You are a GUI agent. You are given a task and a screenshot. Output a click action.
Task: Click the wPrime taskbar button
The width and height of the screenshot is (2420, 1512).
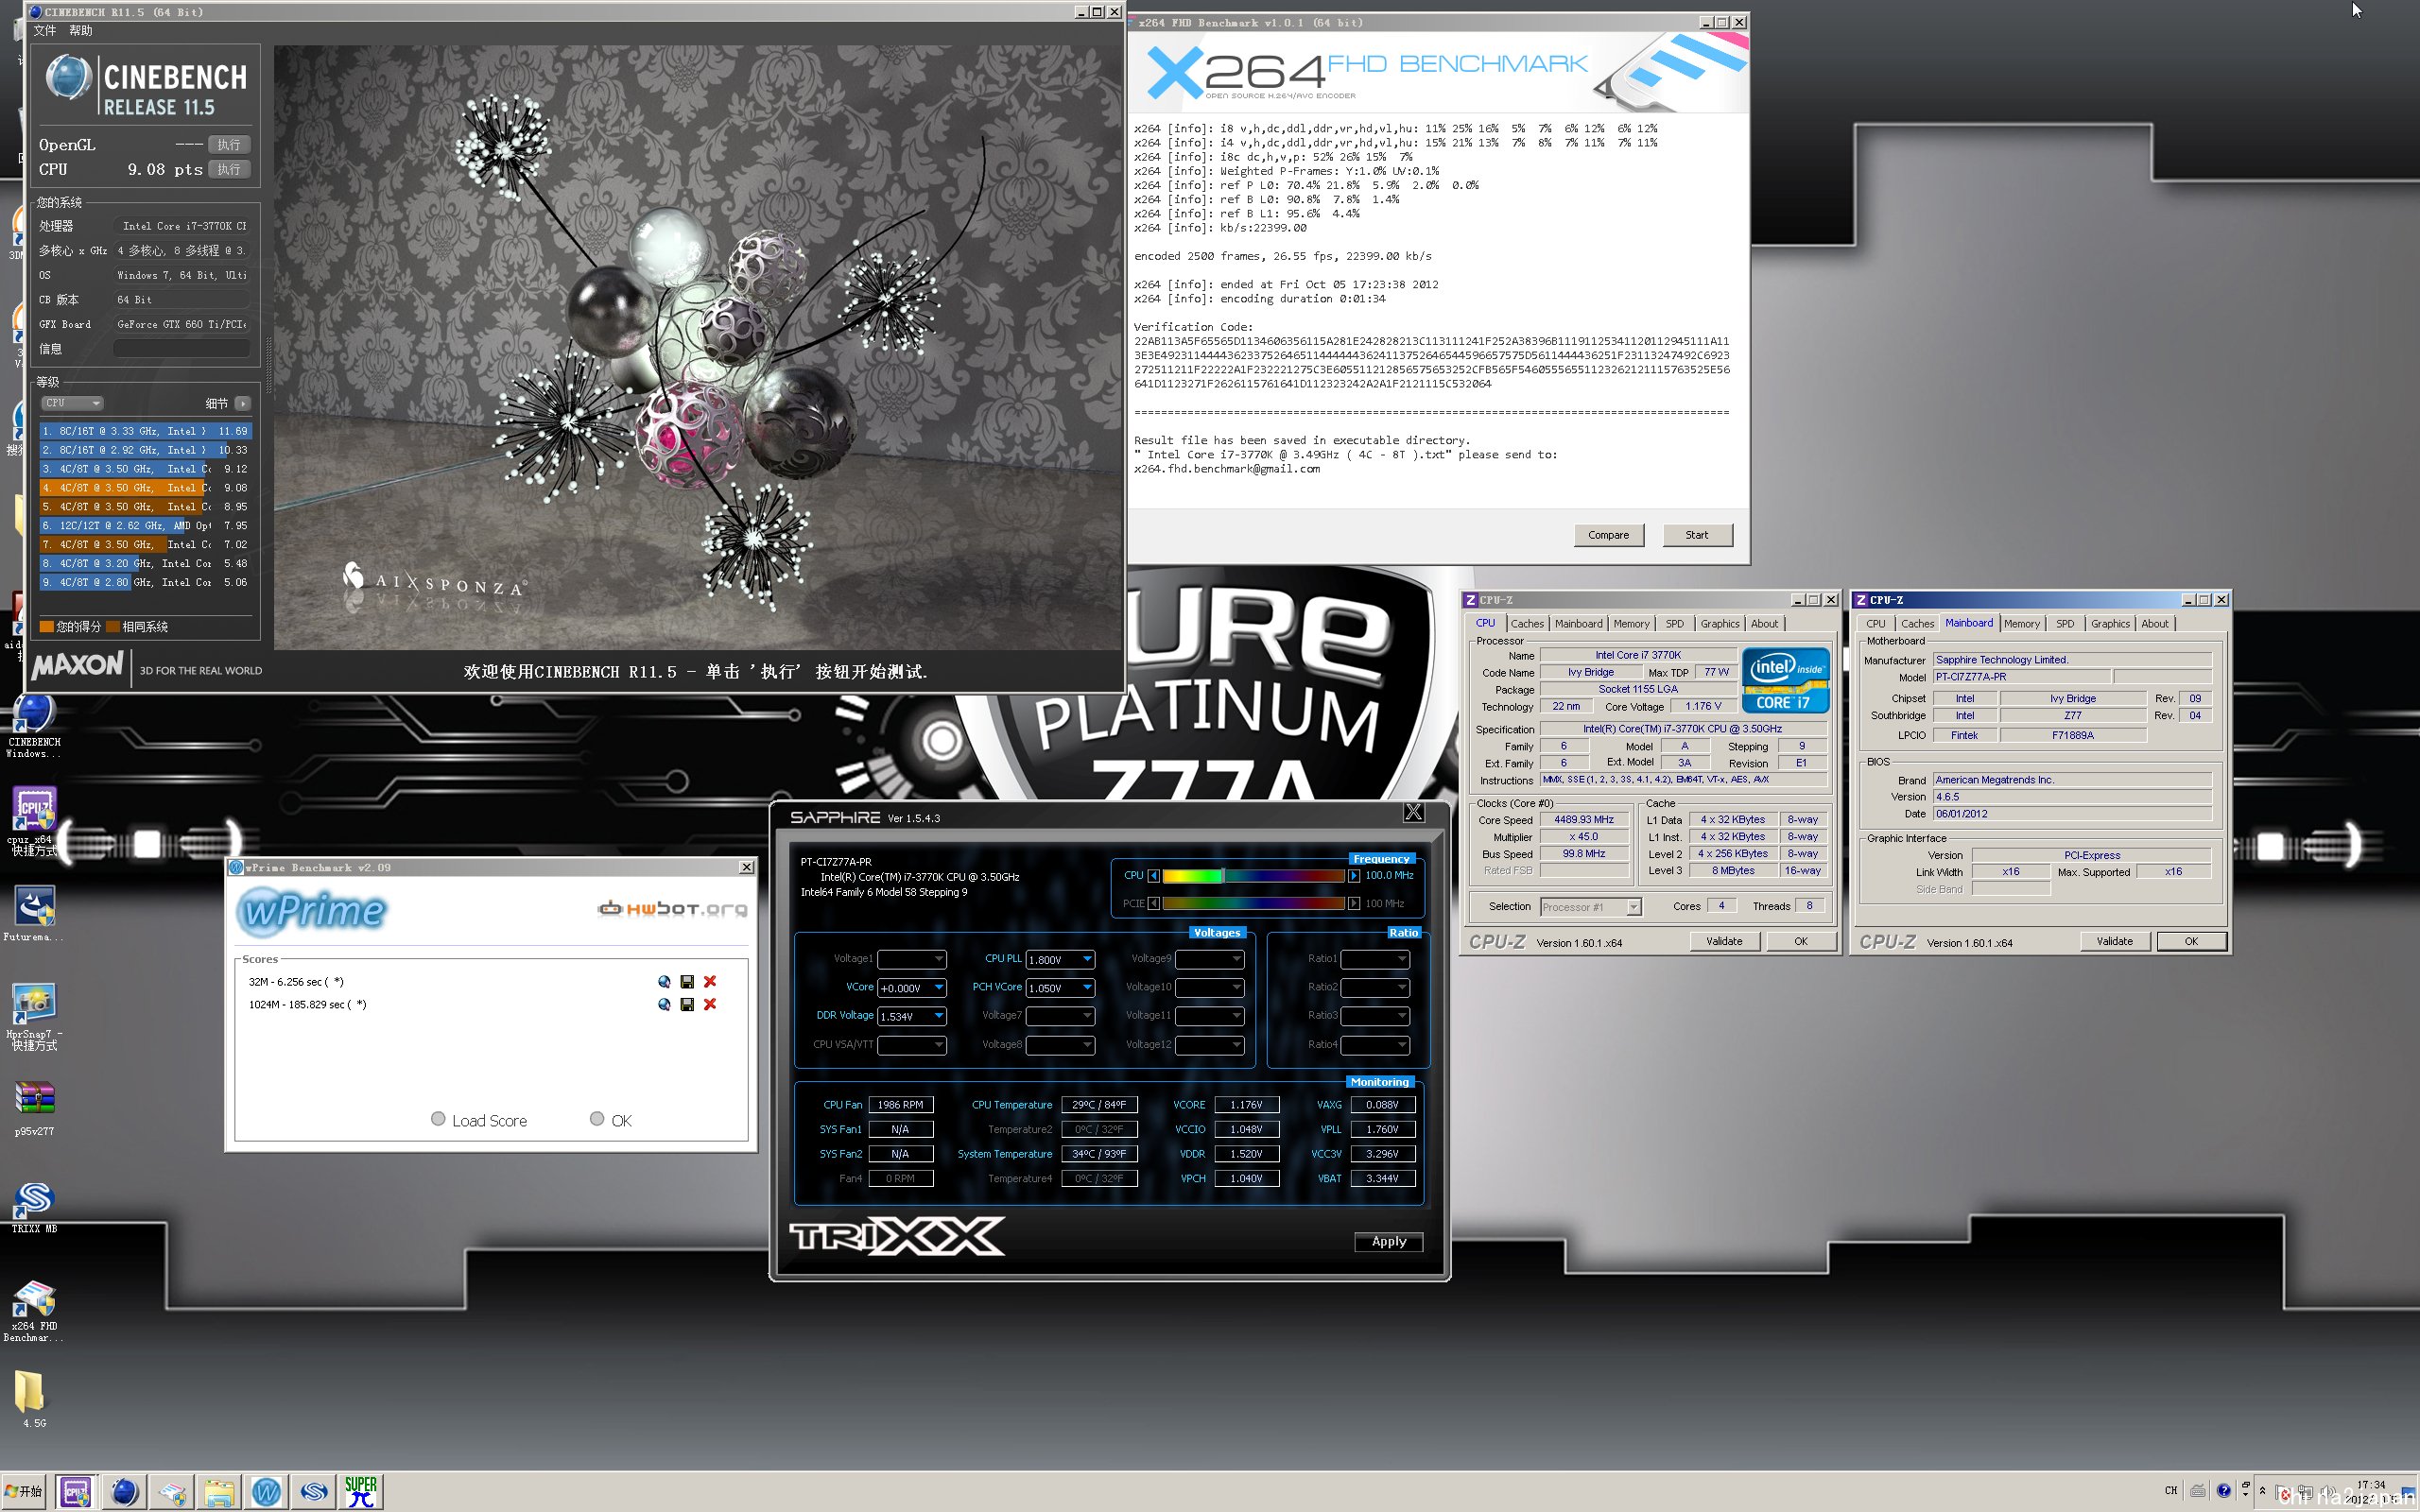click(266, 1492)
